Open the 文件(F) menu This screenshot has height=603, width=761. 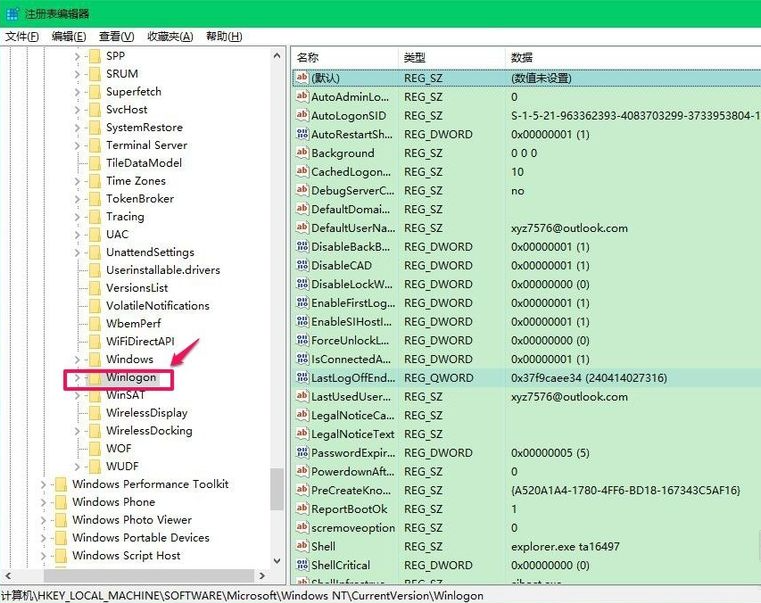22,36
